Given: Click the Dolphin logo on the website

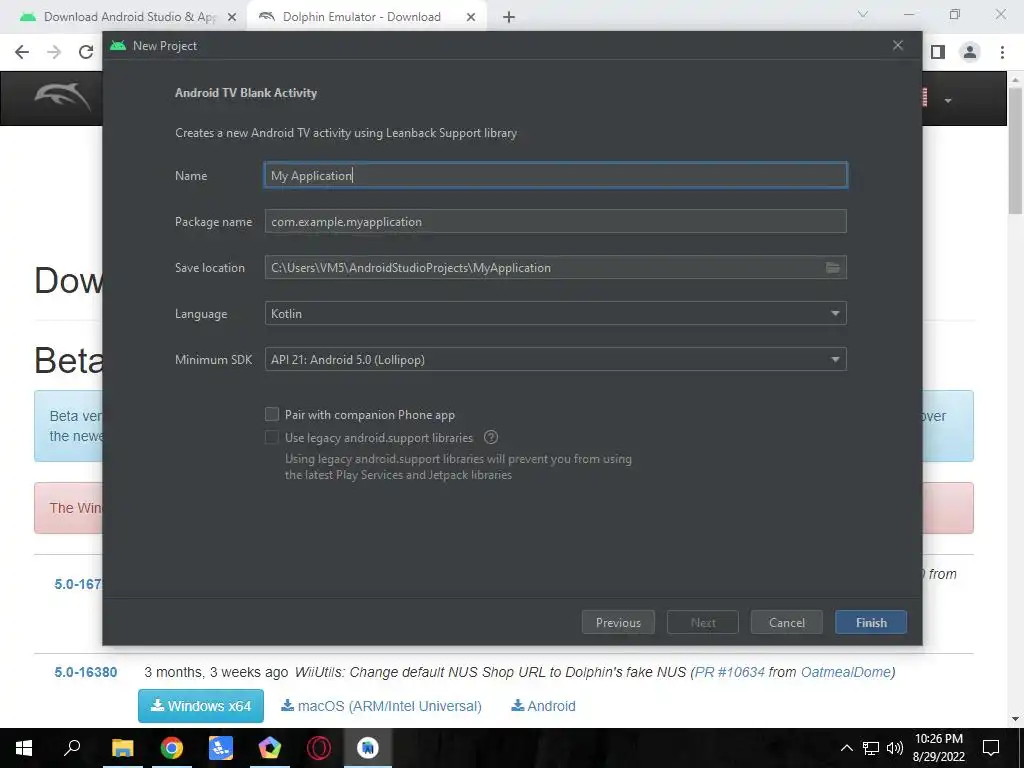Looking at the screenshot, I should click(63, 98).
